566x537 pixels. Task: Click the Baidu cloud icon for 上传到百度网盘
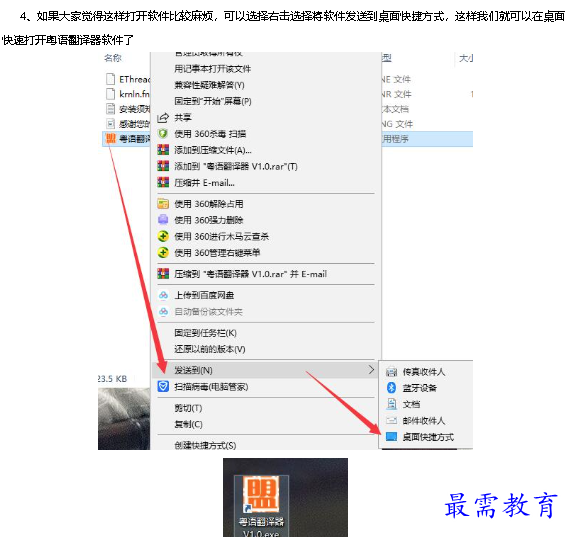coord(163,295)
